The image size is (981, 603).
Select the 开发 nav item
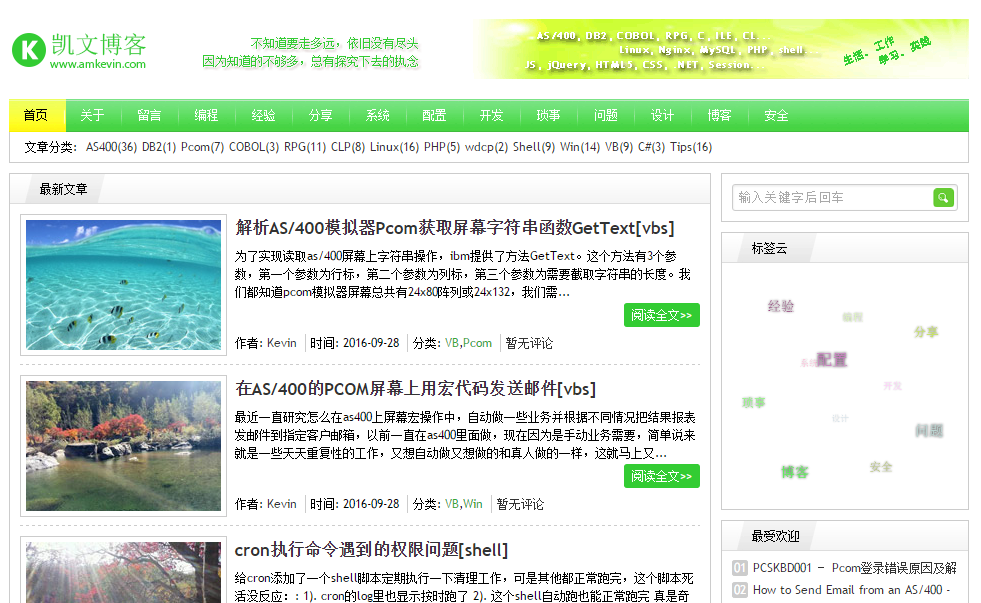(x=492, y=115)
